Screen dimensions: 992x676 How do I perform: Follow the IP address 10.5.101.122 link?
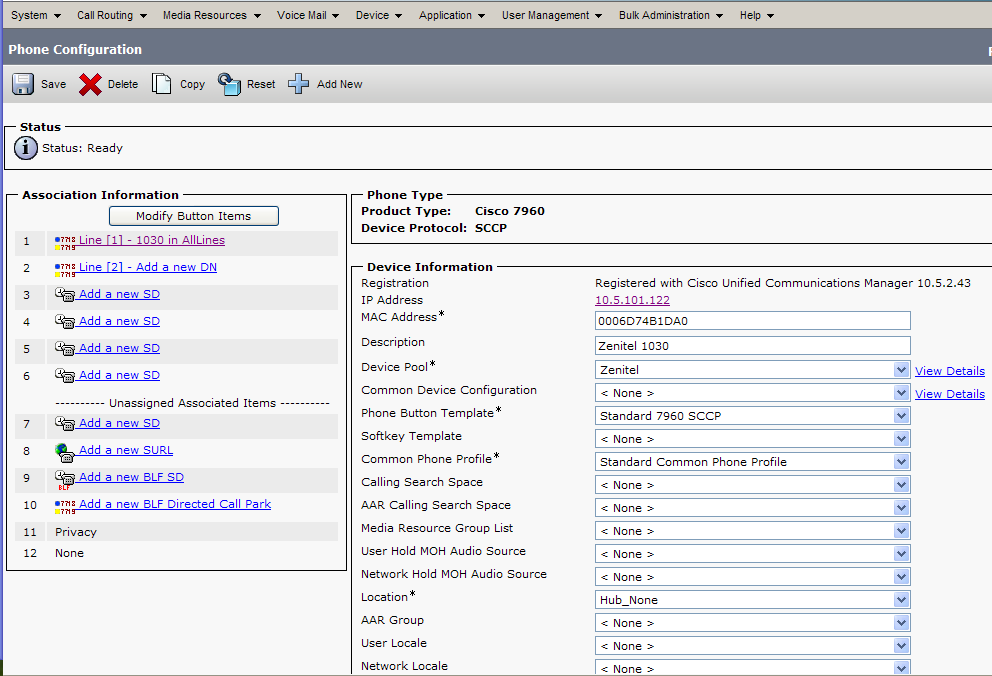[x=632, y=300]
